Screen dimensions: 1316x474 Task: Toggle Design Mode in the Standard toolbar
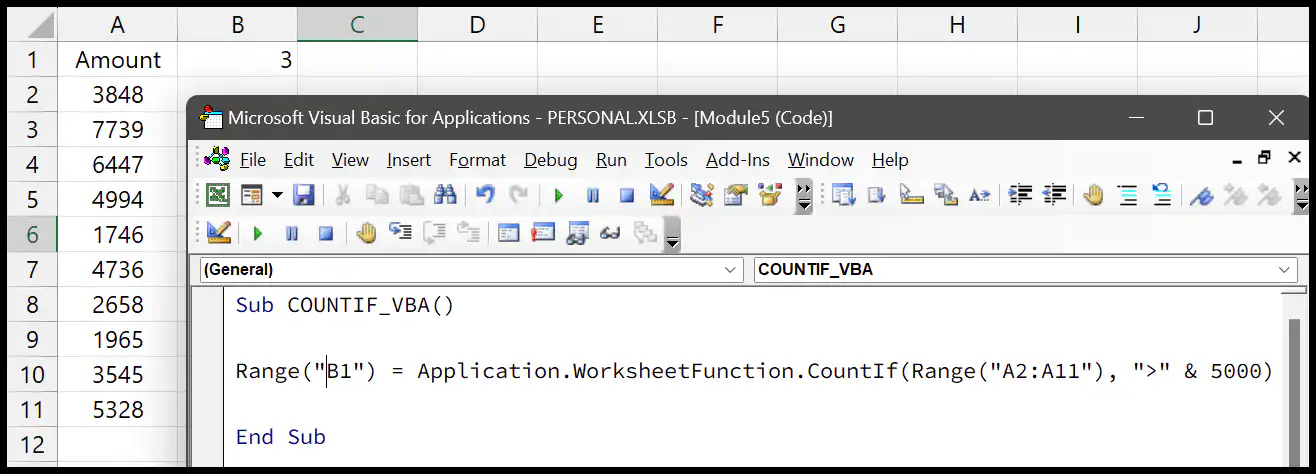click(x=660, y=196)
